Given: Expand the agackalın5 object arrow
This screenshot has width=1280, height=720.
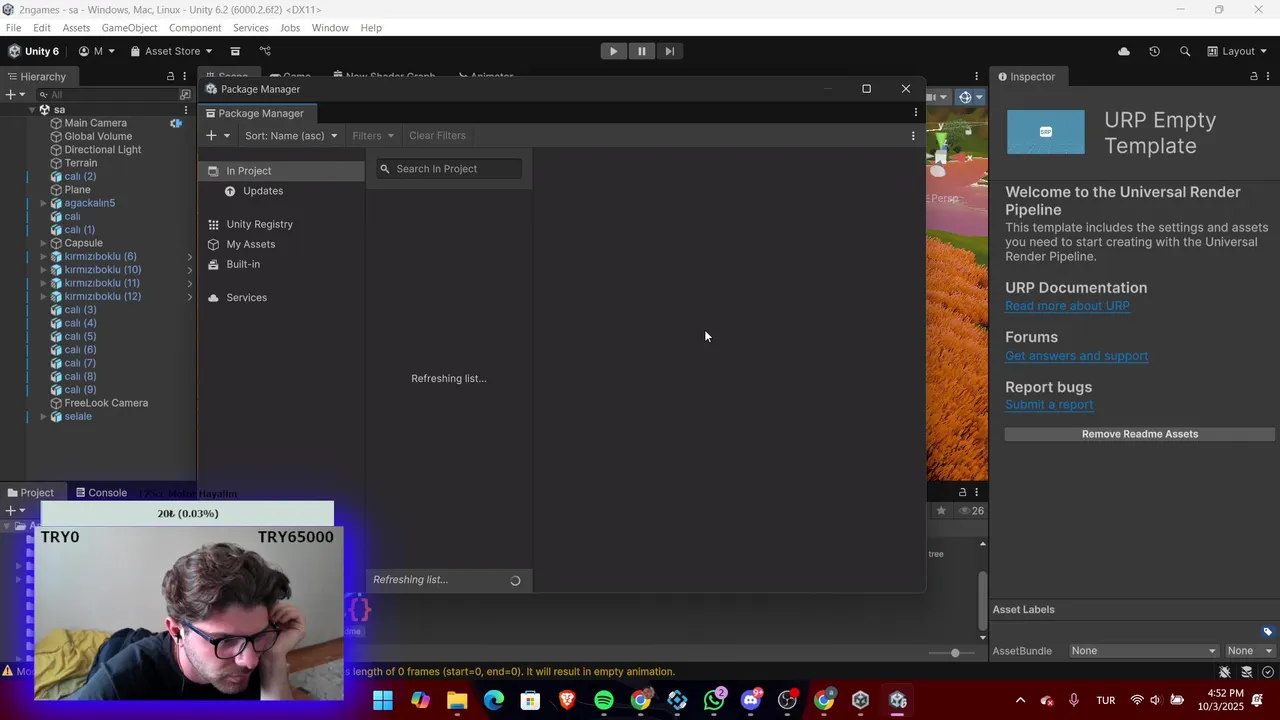Looking at the screenshot, I should coord(43,203).
